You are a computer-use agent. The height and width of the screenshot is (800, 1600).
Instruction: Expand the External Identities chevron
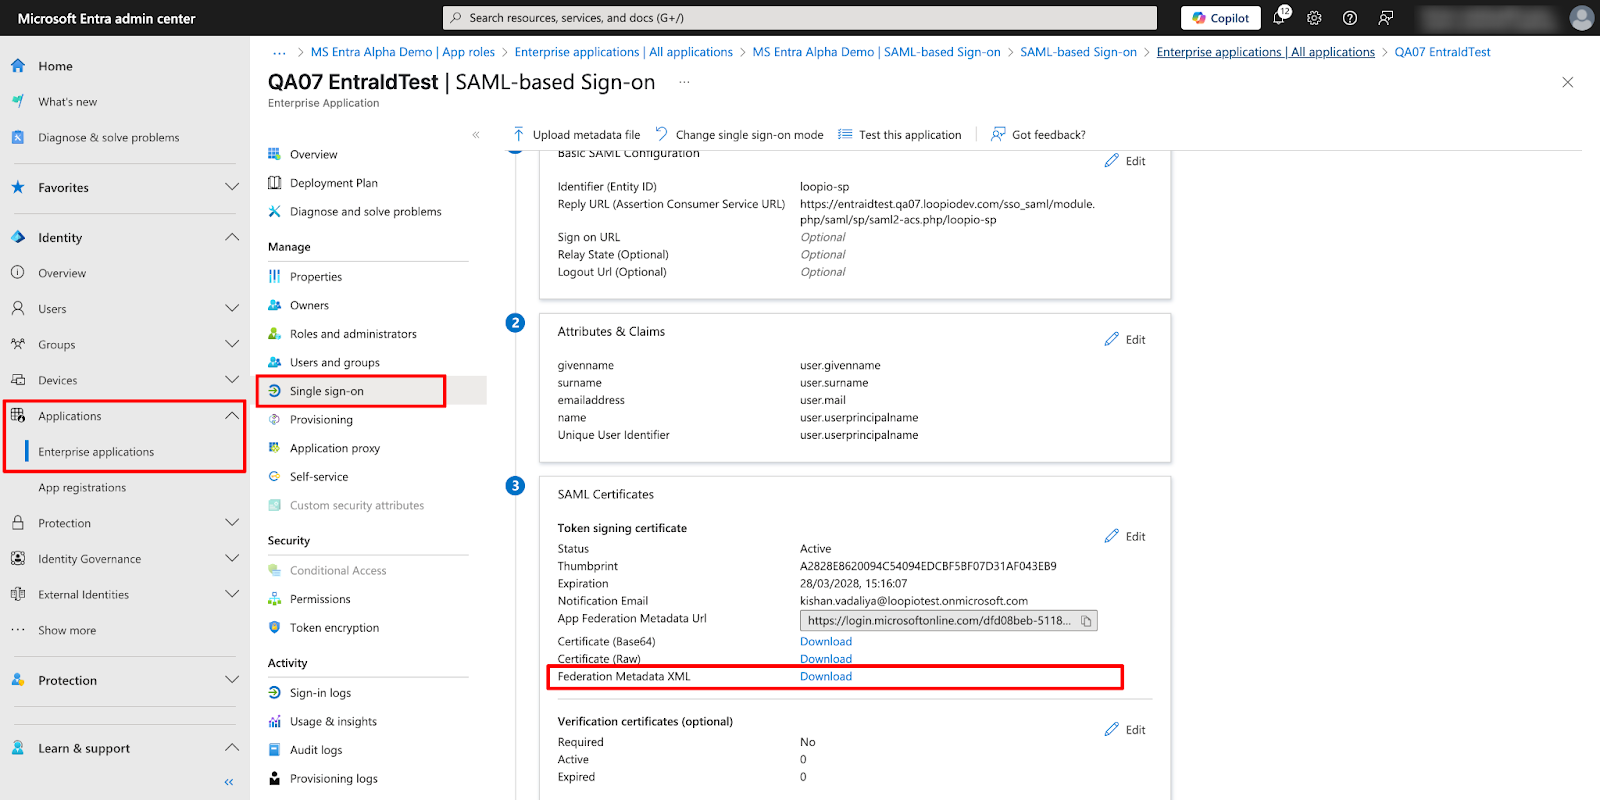(232, 594)
